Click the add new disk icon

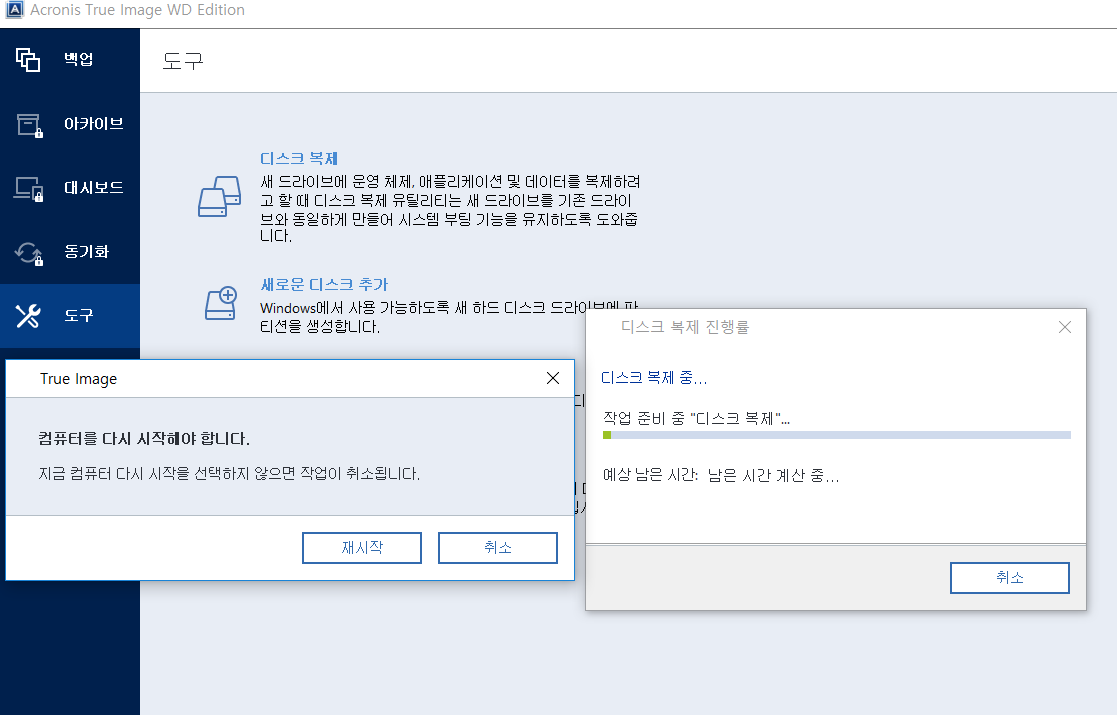pos(221,303)
